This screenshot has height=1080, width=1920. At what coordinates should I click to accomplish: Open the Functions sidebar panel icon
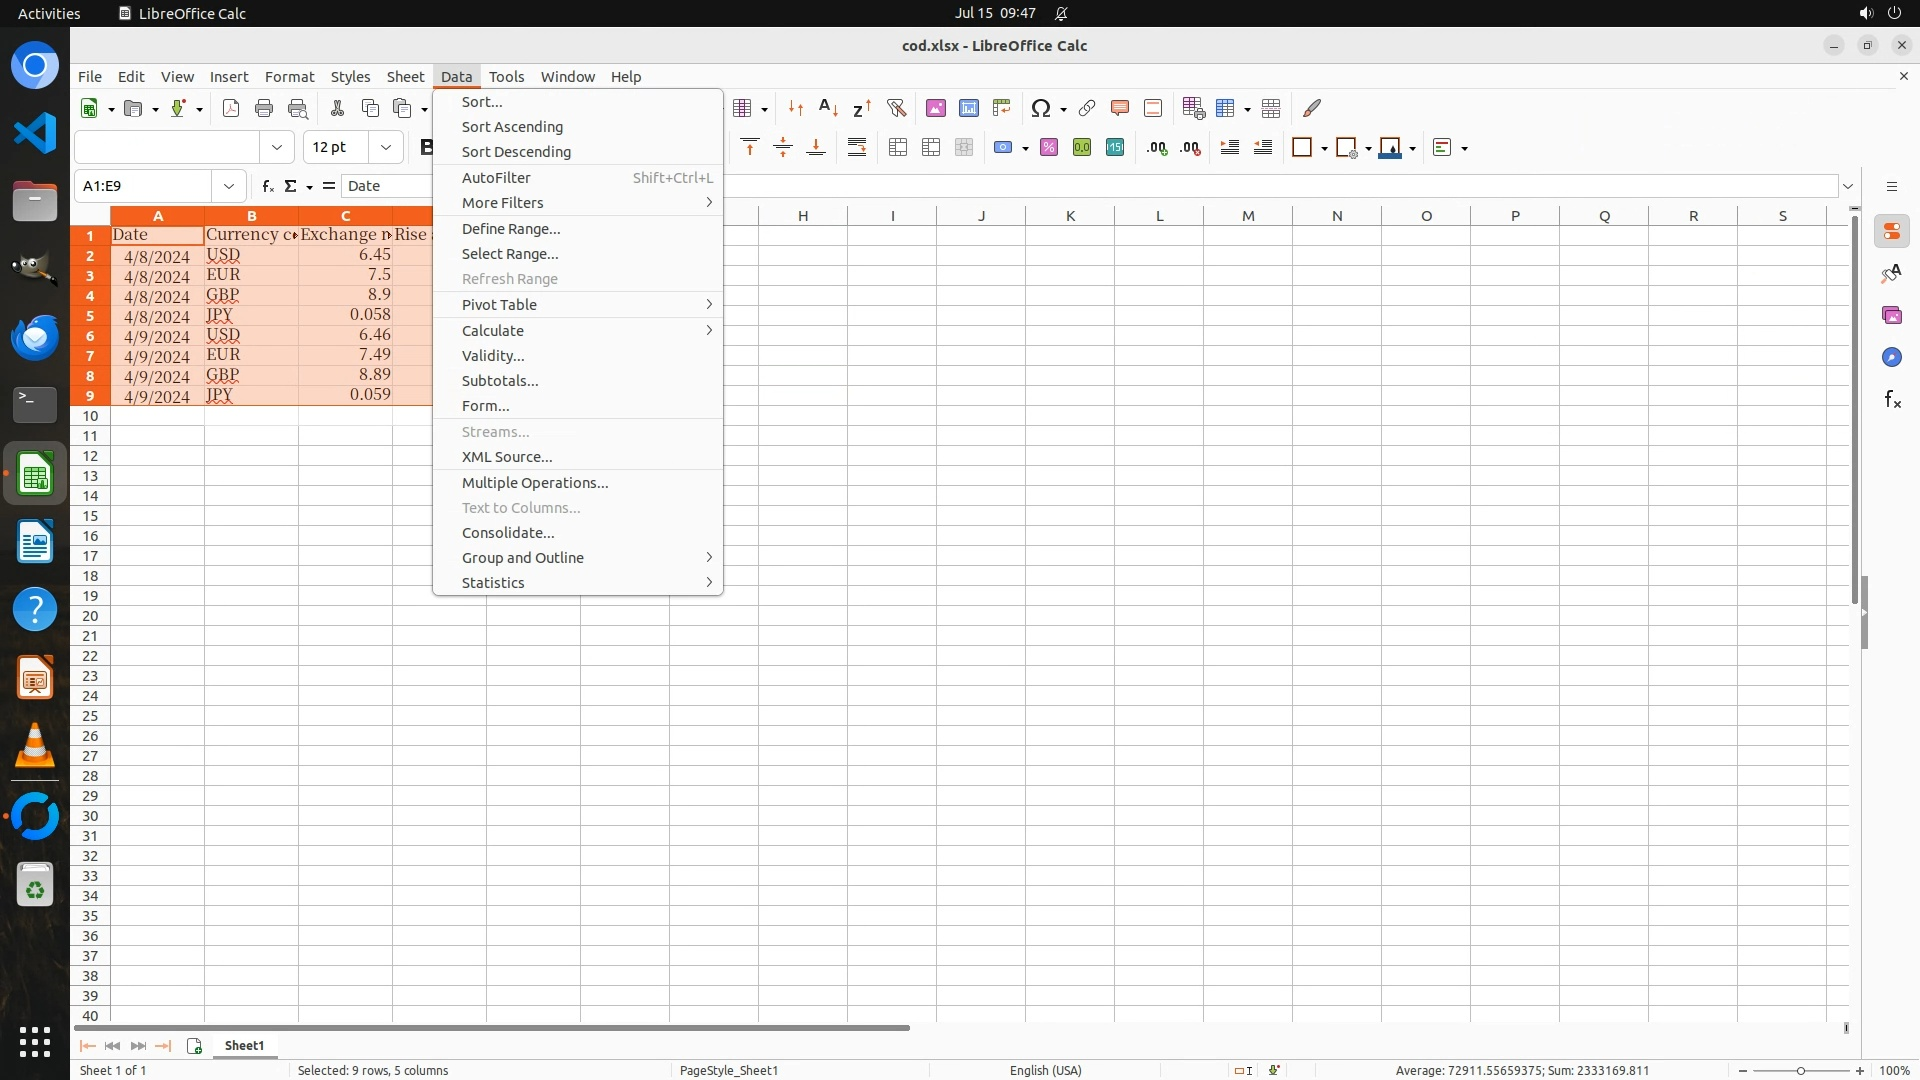tap(1892, 400)
